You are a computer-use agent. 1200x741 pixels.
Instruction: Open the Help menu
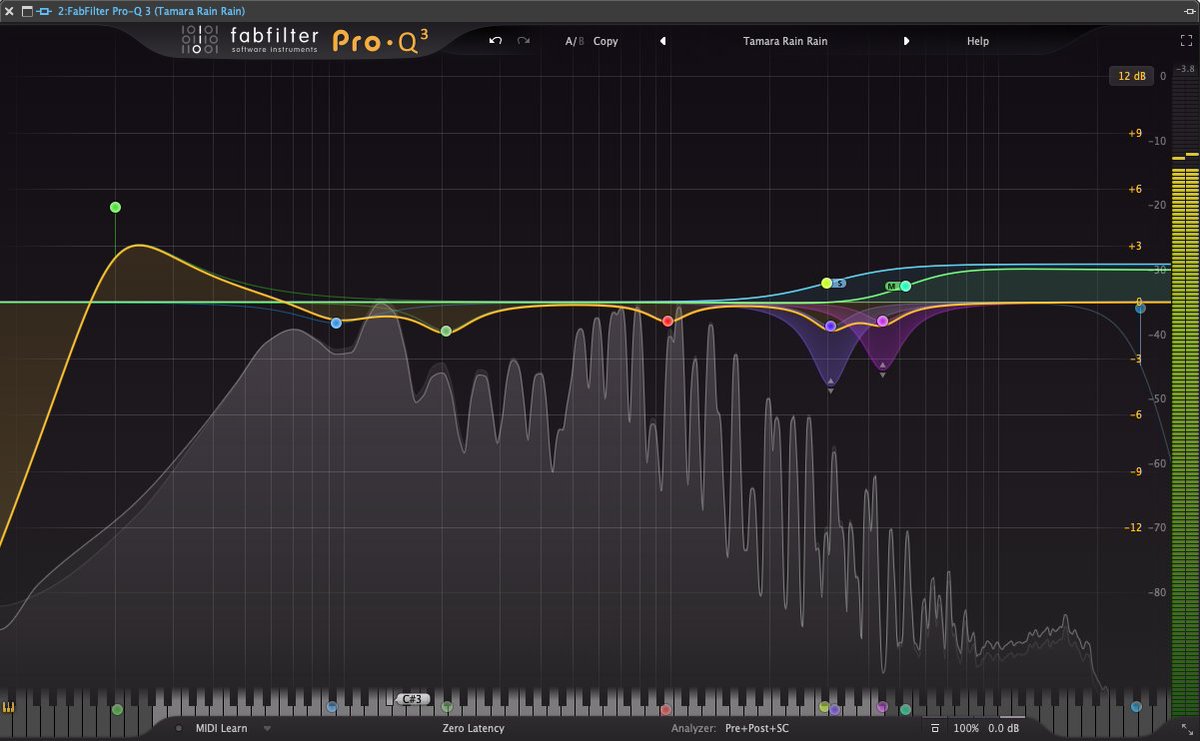click(x=977, y=41)
